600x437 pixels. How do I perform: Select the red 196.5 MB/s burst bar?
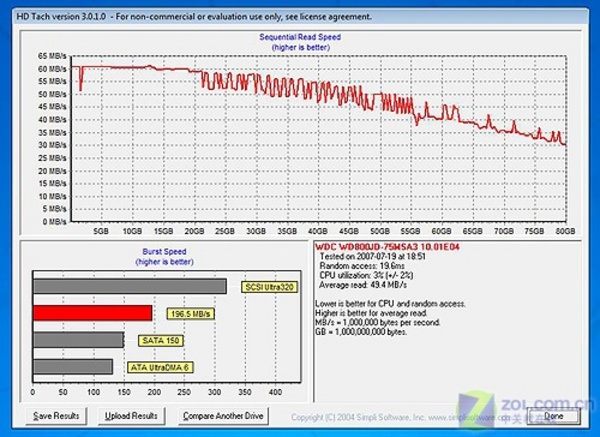[93, 313]
